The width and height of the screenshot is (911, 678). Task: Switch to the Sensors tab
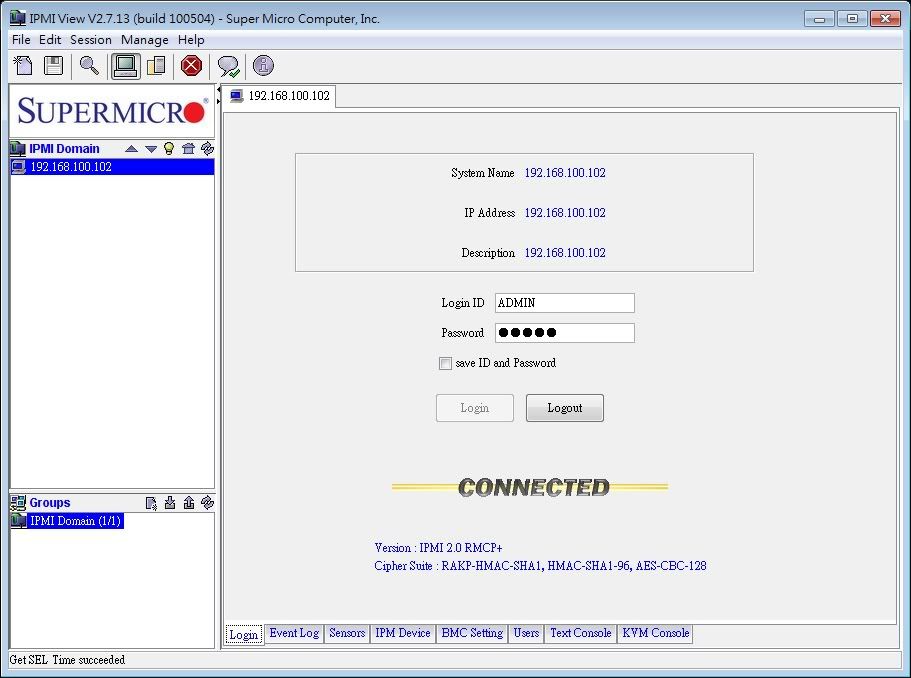(x=347, y=633)
